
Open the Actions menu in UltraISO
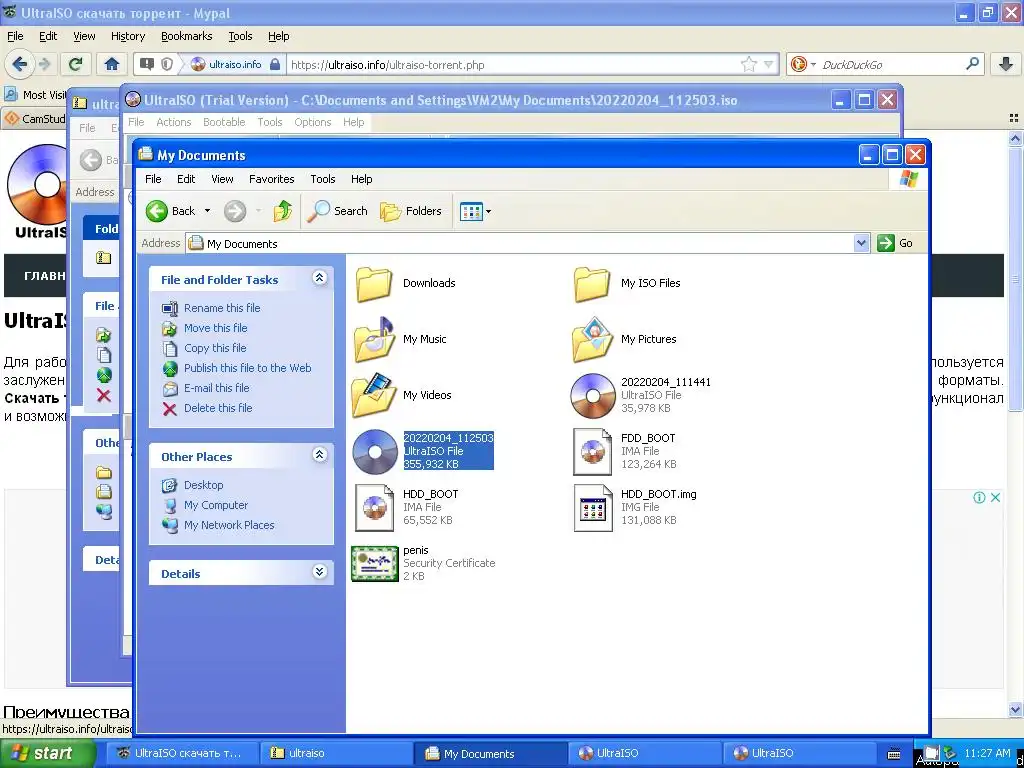[174, 122]
